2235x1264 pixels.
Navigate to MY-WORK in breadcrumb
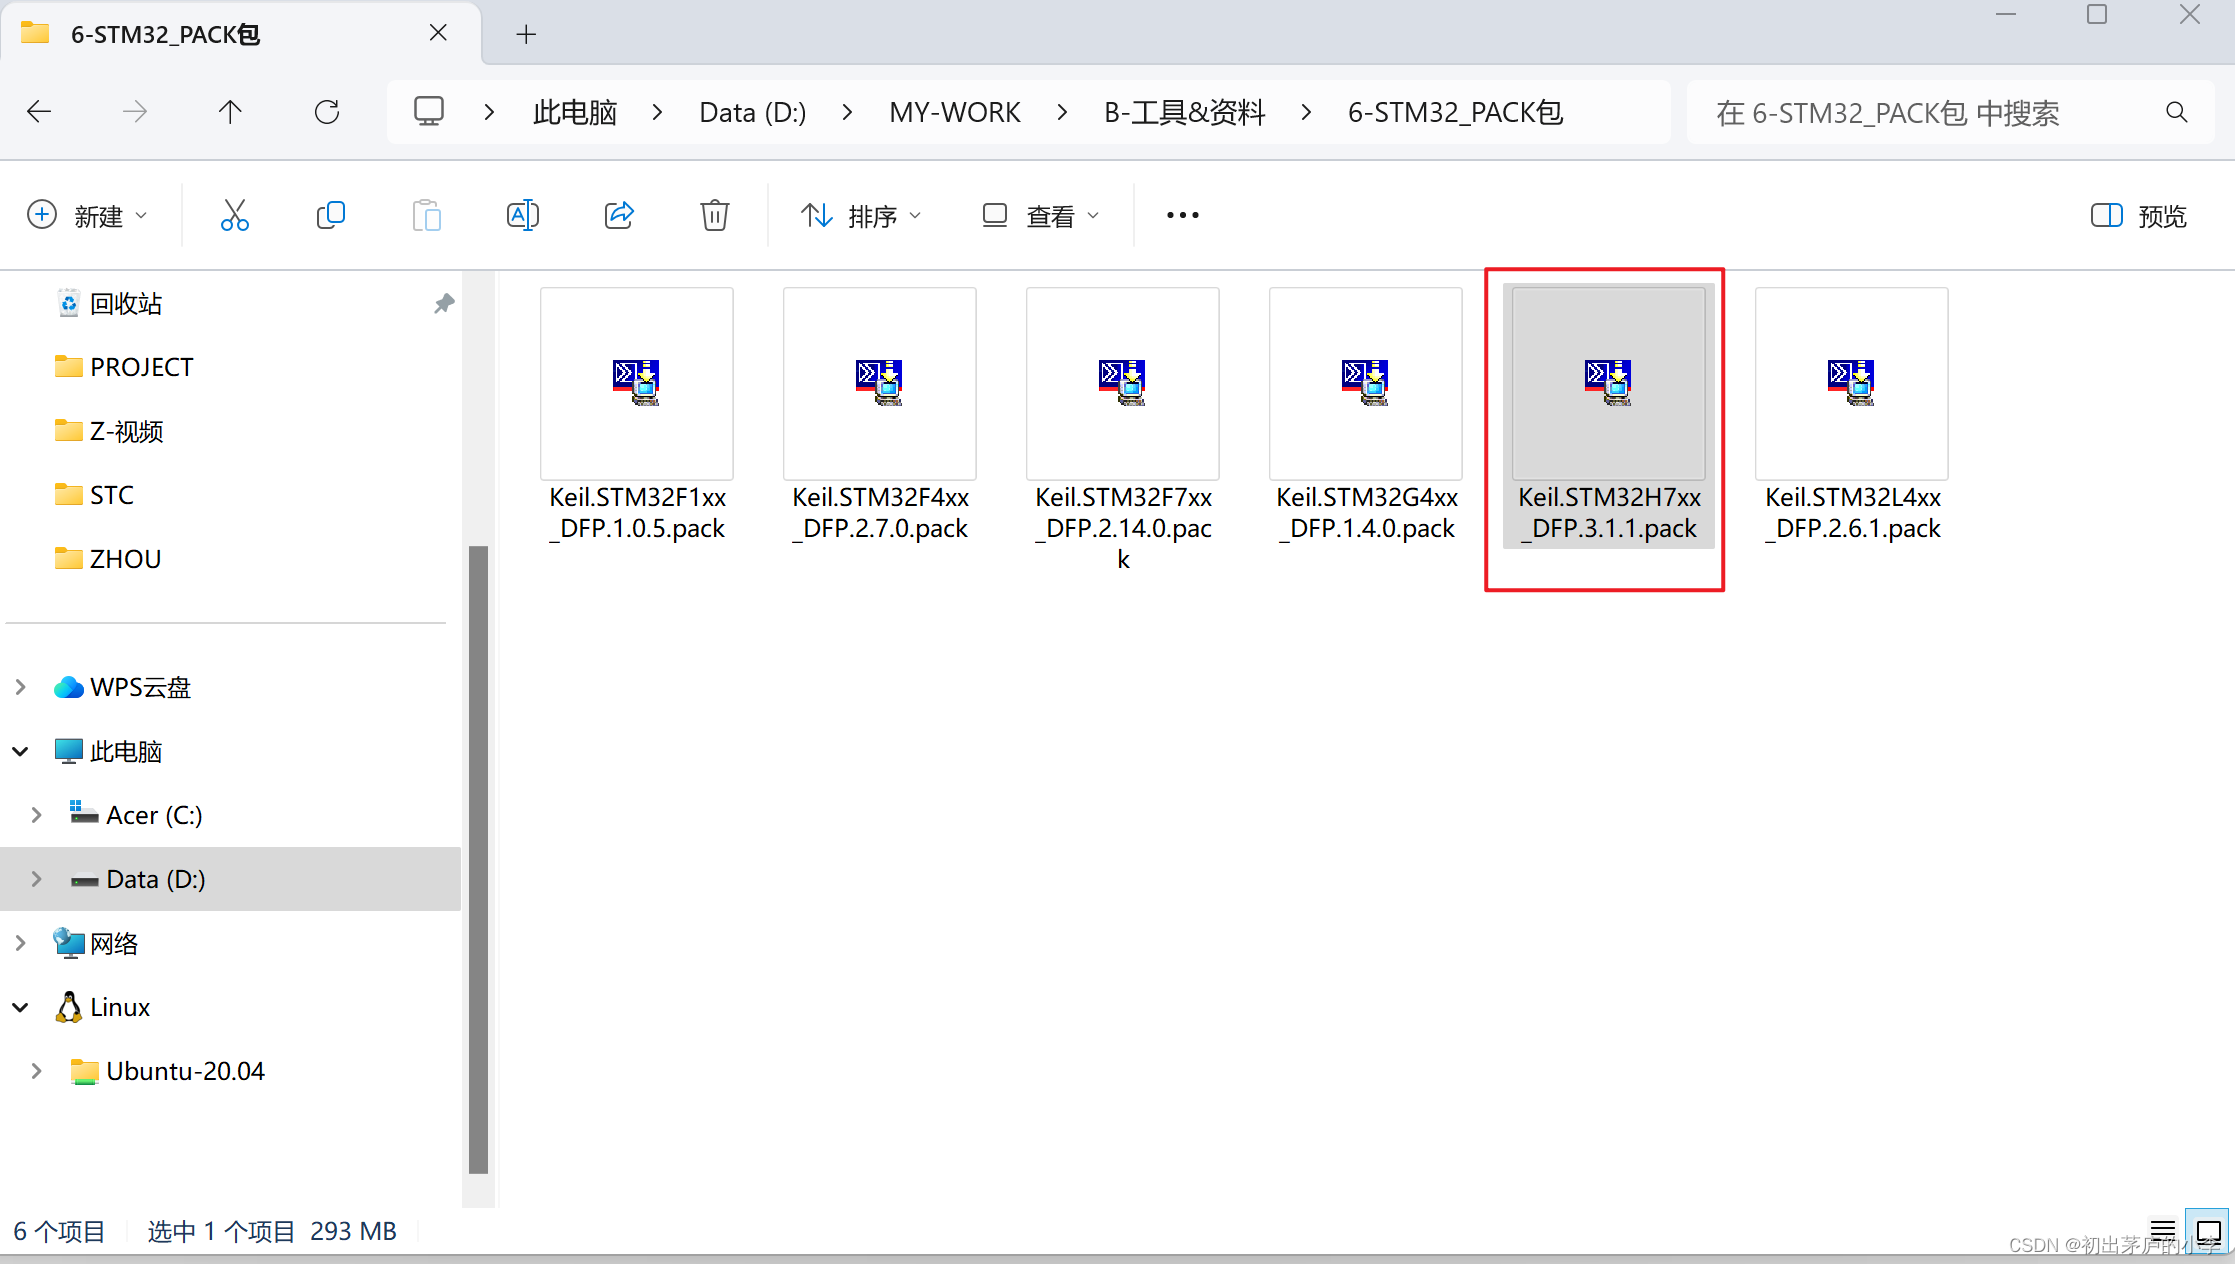955,112
